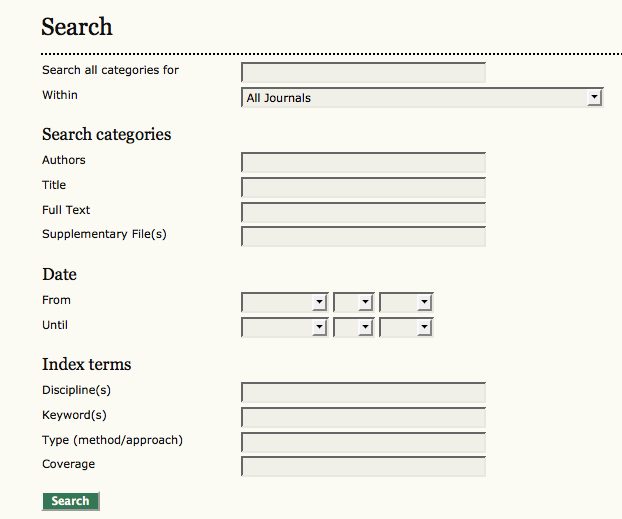
Task: Open the last From date dropdown
Action: tap(405, 302)
